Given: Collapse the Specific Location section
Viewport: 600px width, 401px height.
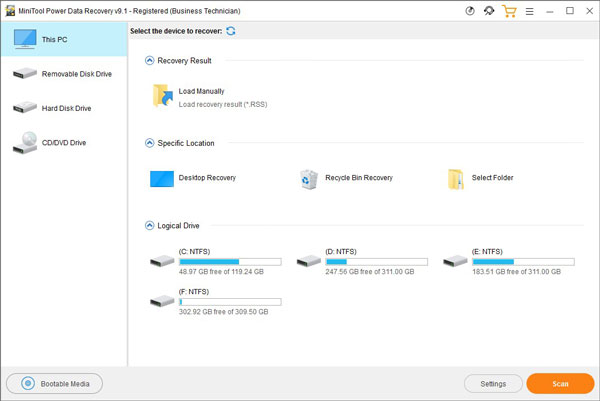Looking at the screenshot, I should pyautogui.click(x=150, y=143).
